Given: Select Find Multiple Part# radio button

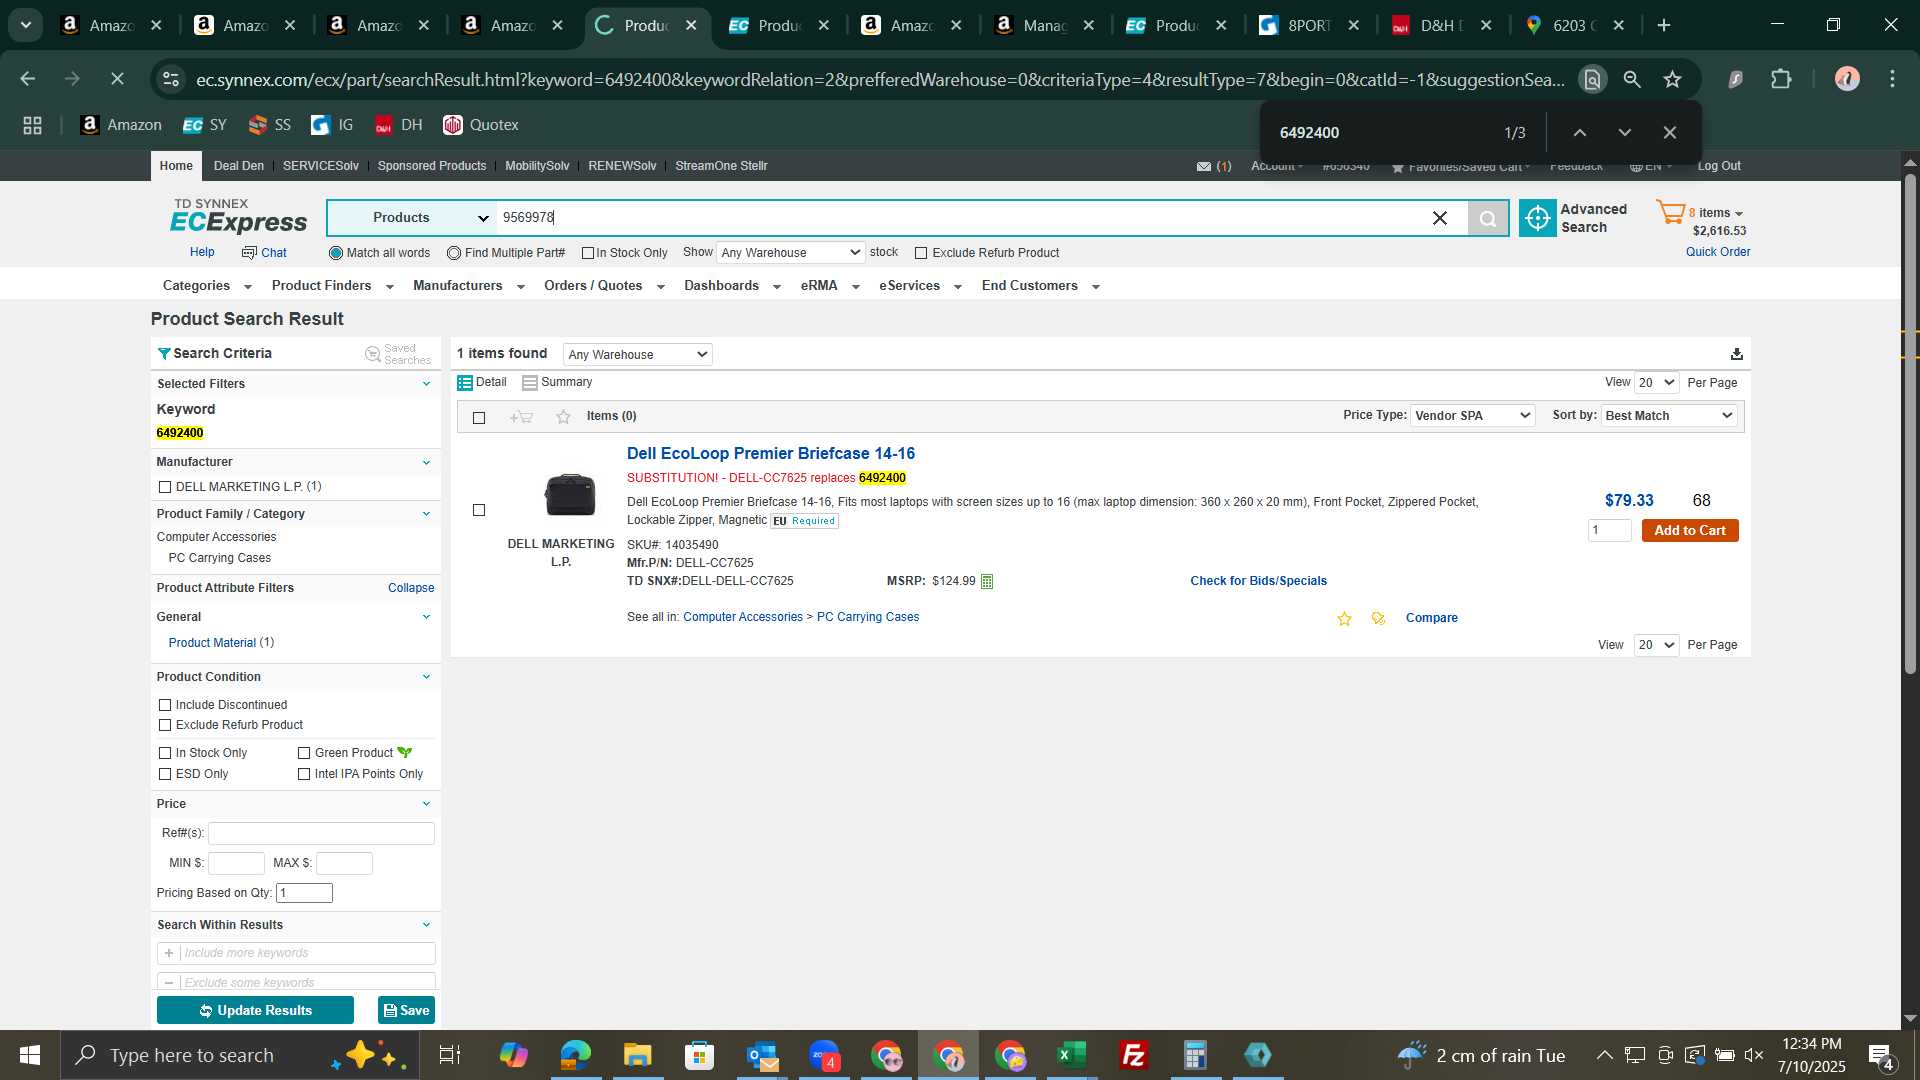Looking at the screenshot, I should [454, 253].
